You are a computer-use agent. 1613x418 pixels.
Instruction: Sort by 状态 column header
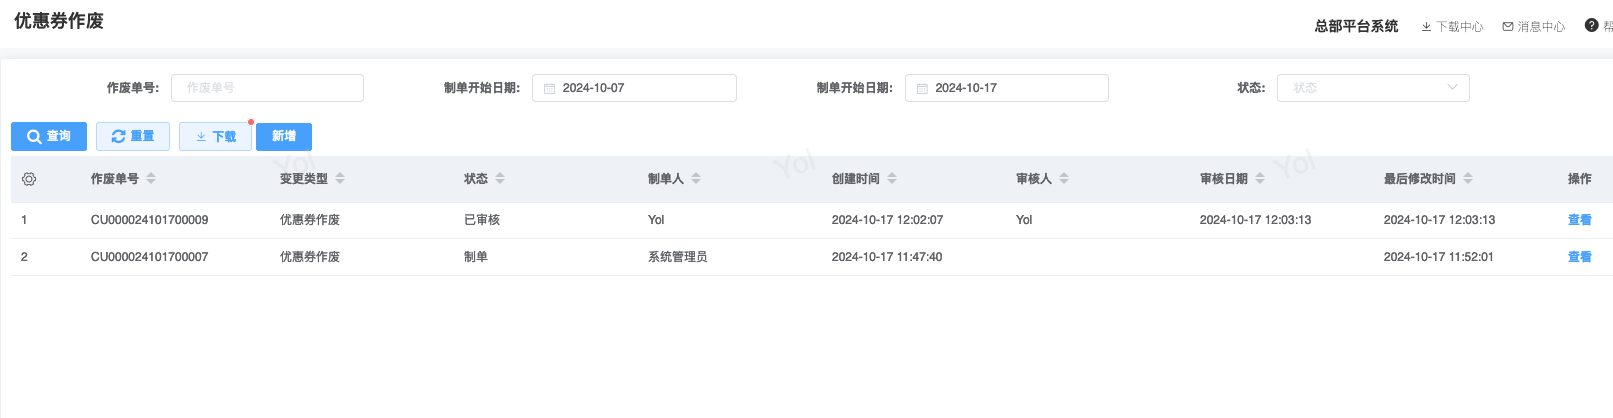pos(500,179)
